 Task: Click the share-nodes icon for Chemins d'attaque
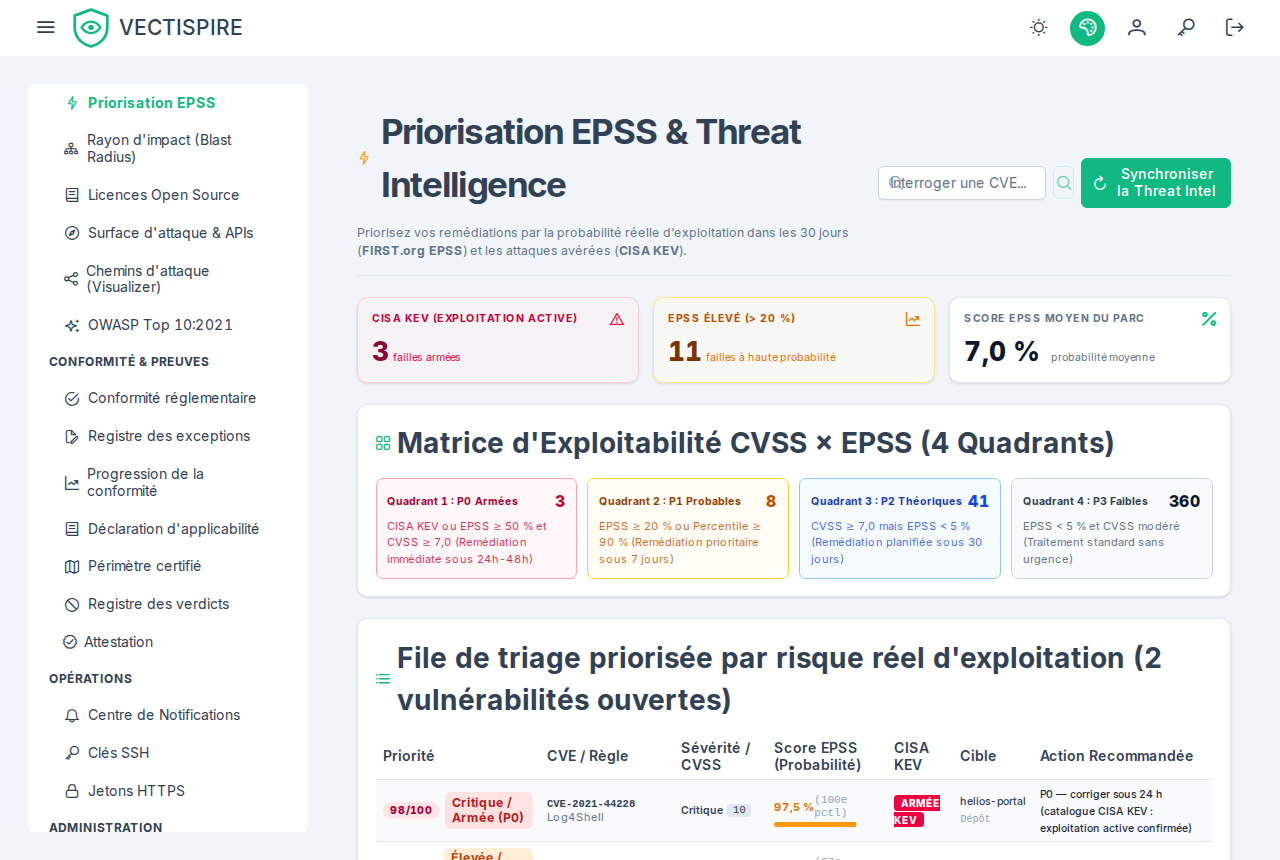pos(71,279)
